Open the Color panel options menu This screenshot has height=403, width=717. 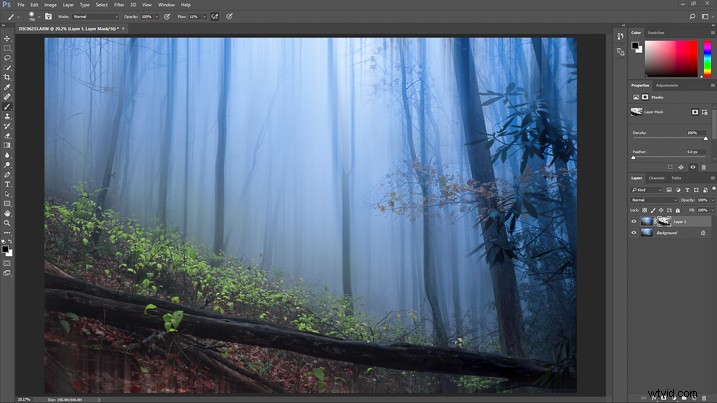coord(712,33)
